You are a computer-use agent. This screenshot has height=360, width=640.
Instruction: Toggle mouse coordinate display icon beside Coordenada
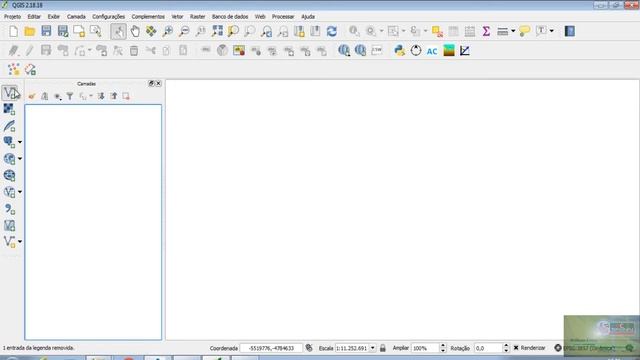click(309, 348)
